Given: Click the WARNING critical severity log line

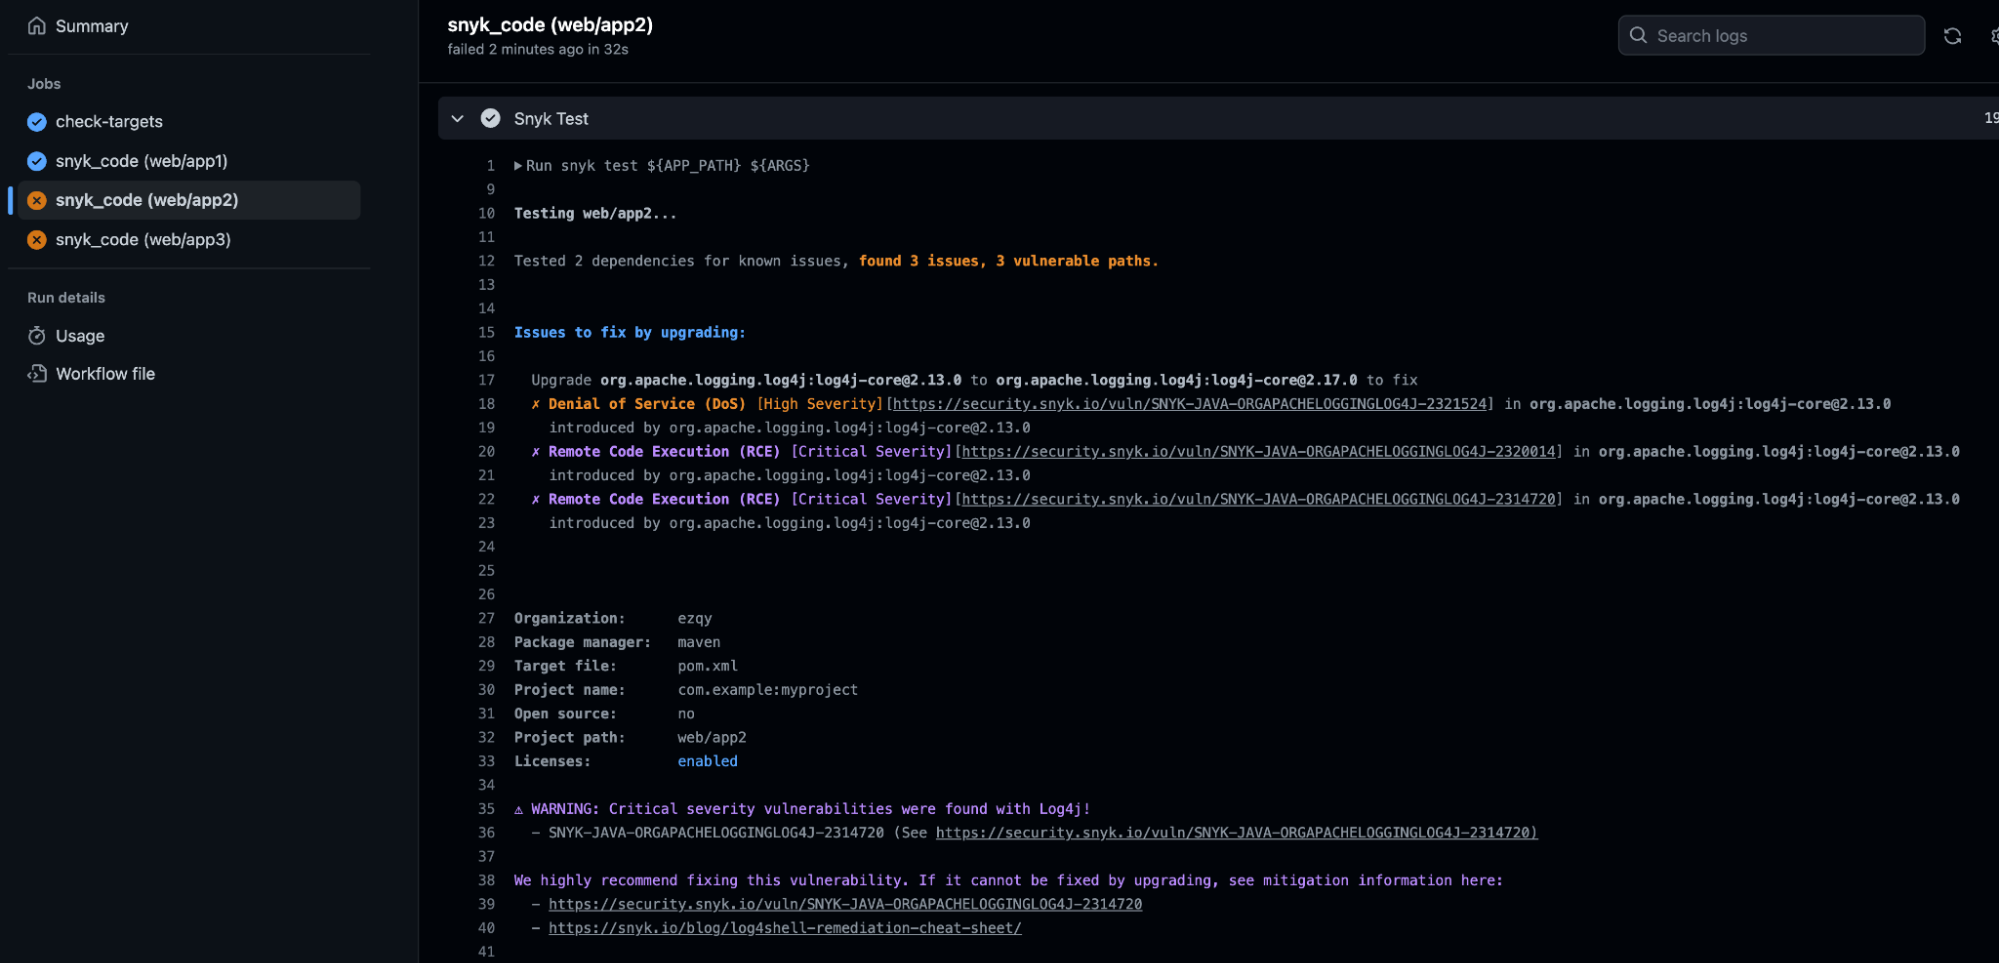Looking at the screenshot, I should [x=802, y=810].
